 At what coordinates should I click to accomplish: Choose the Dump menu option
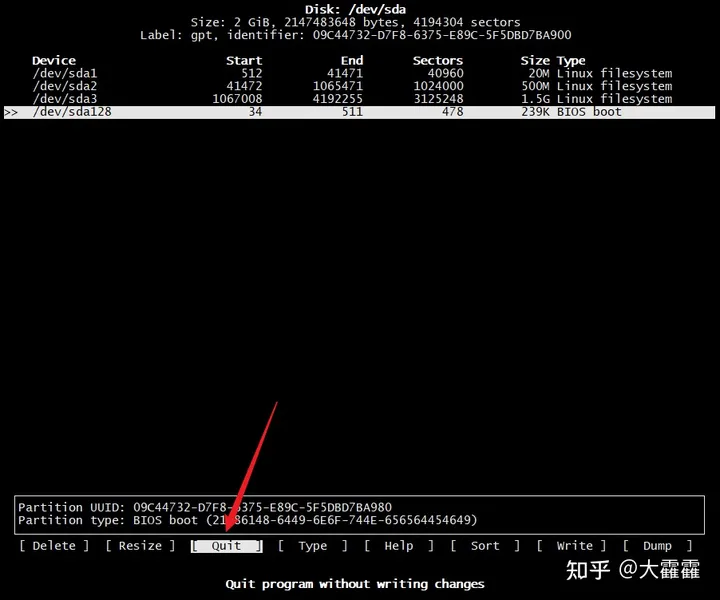[657, 546]
